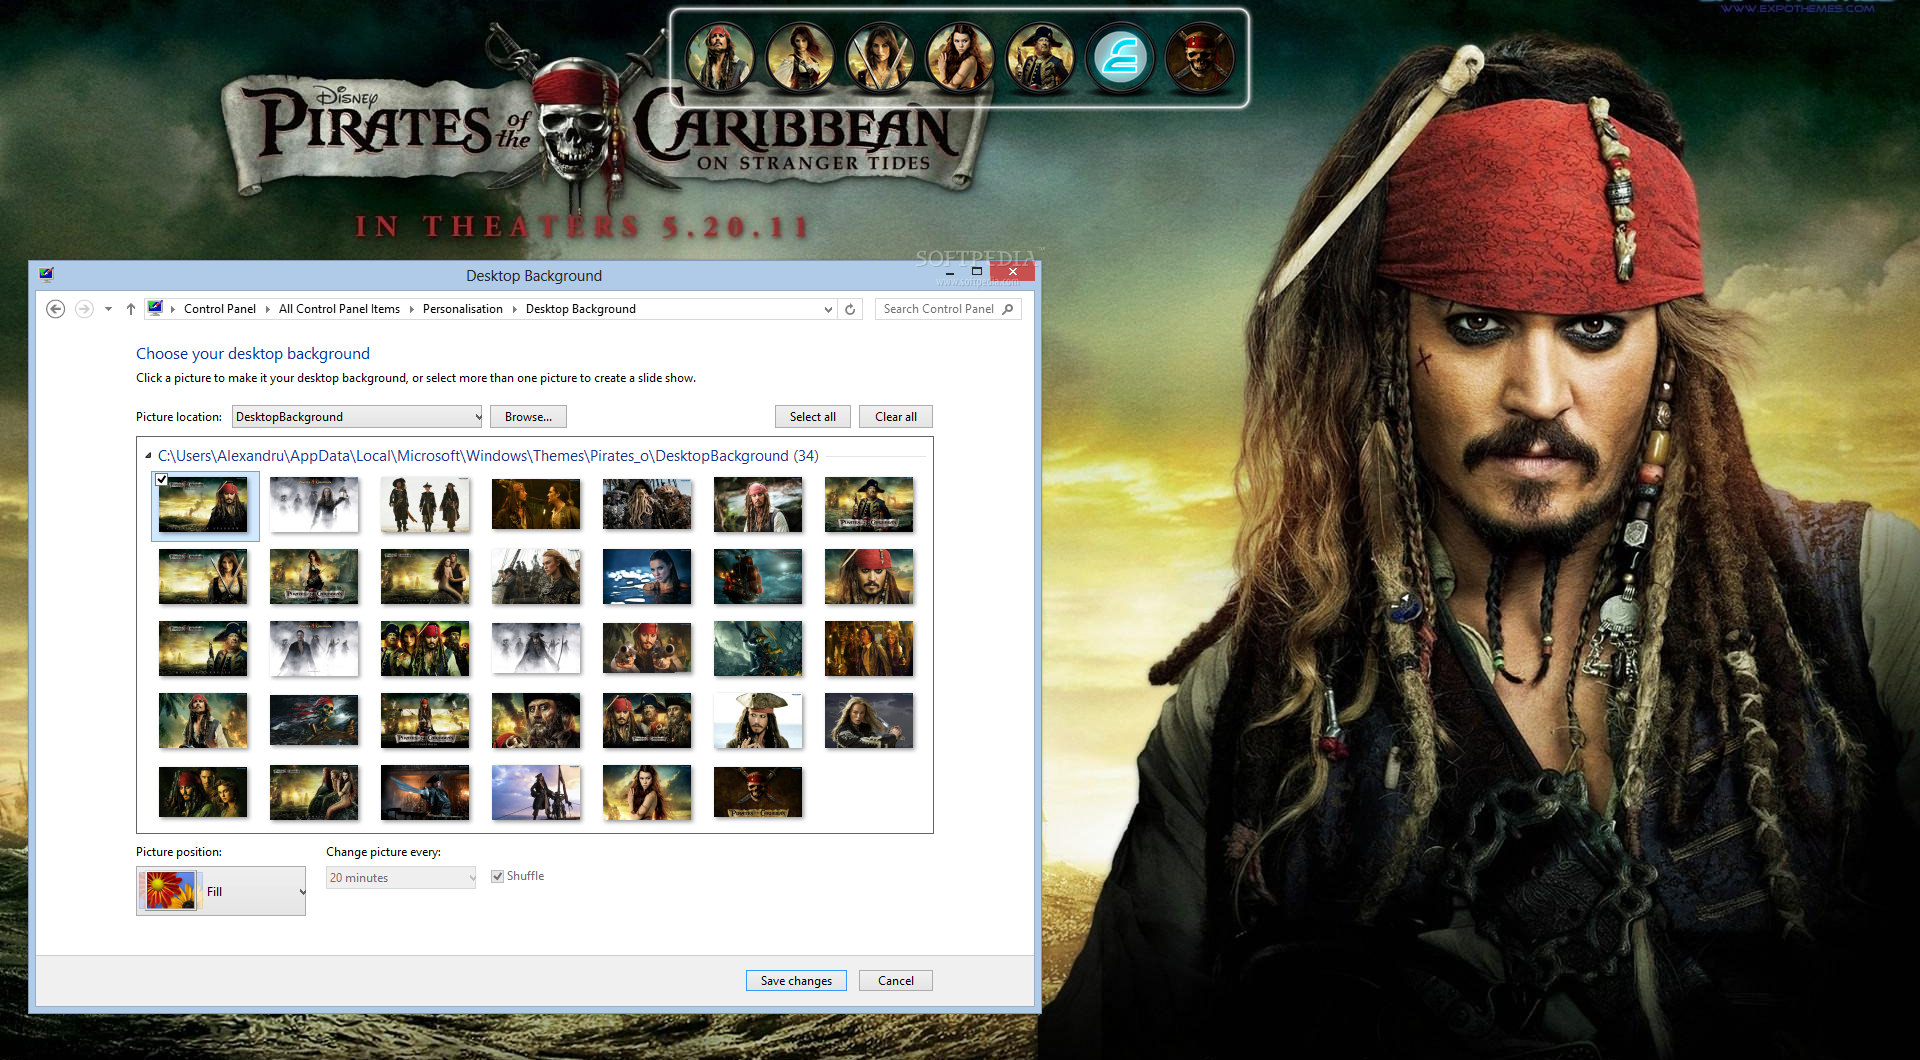Click the C:\Users\Alexandru DesktopBackground path header
1920x1060 pixels.
click(488, 456)
